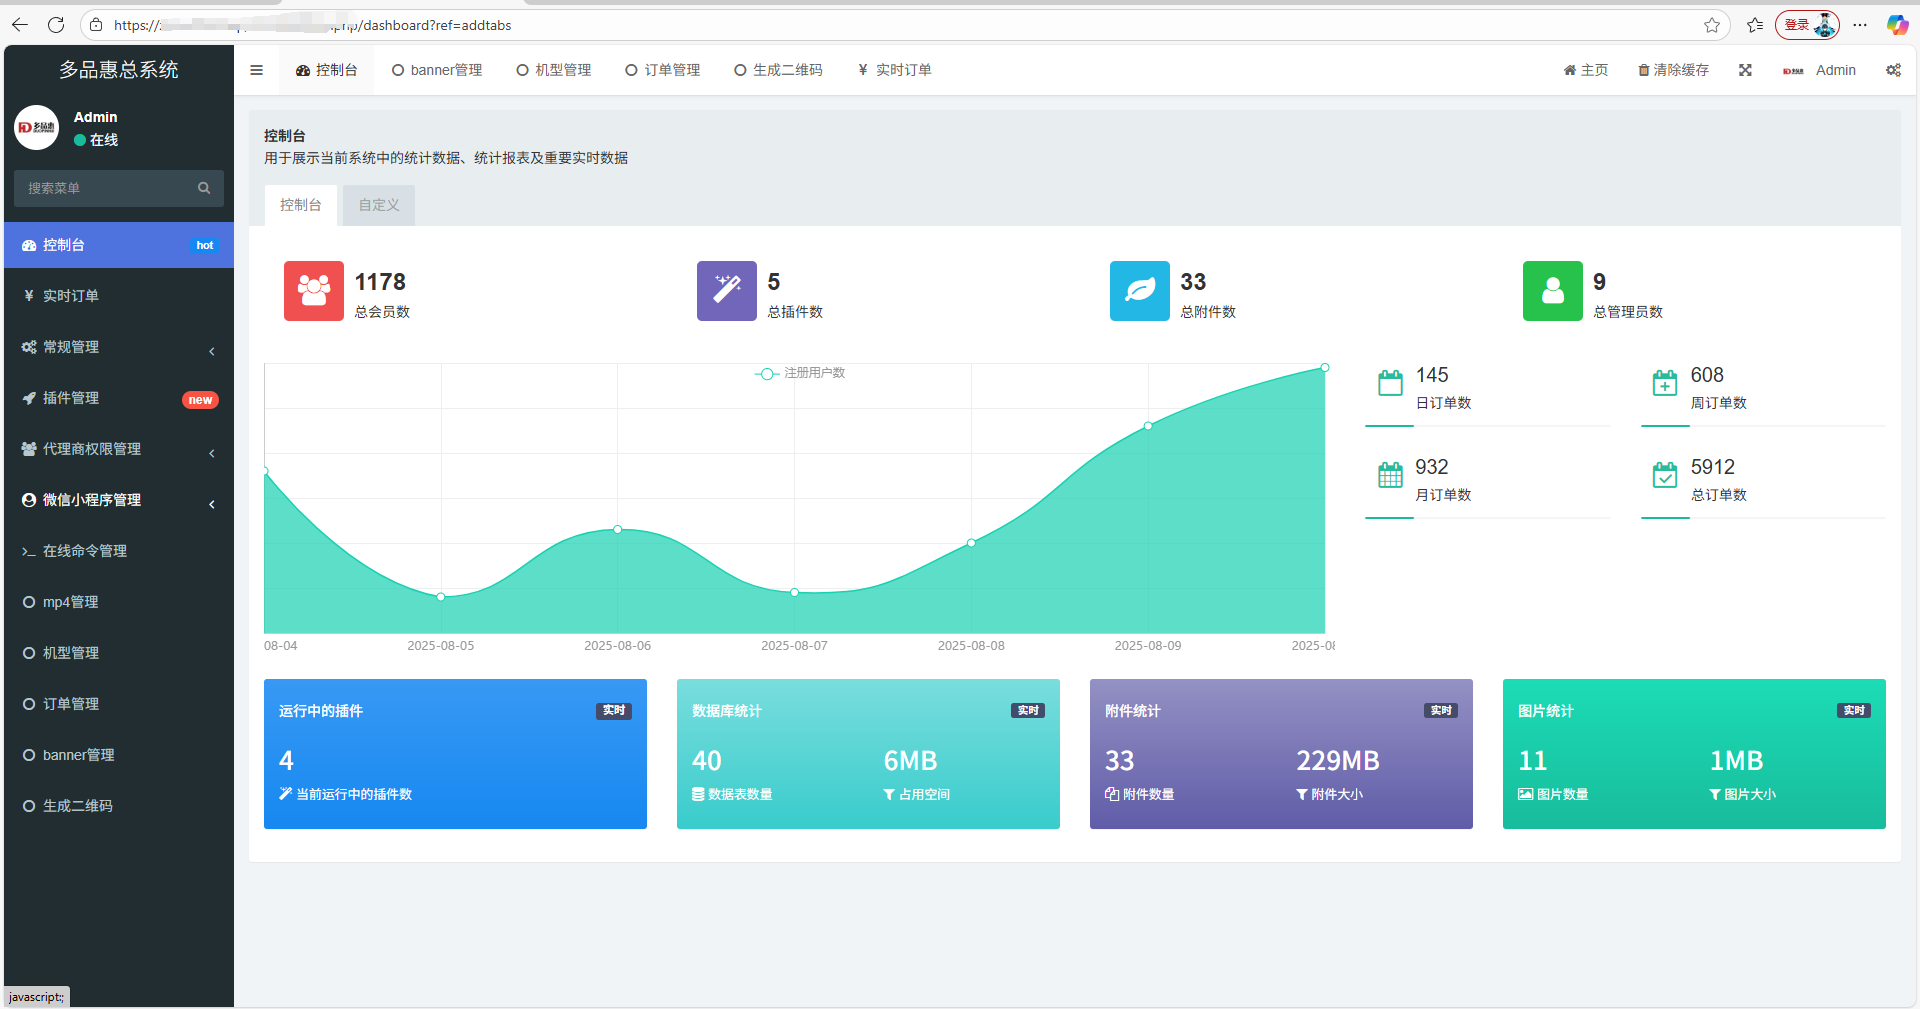This screenshot has width=1920, height=1009.
Task: Expand the 微信小程序管理 sidebar menu
Action: coord(118,500)
